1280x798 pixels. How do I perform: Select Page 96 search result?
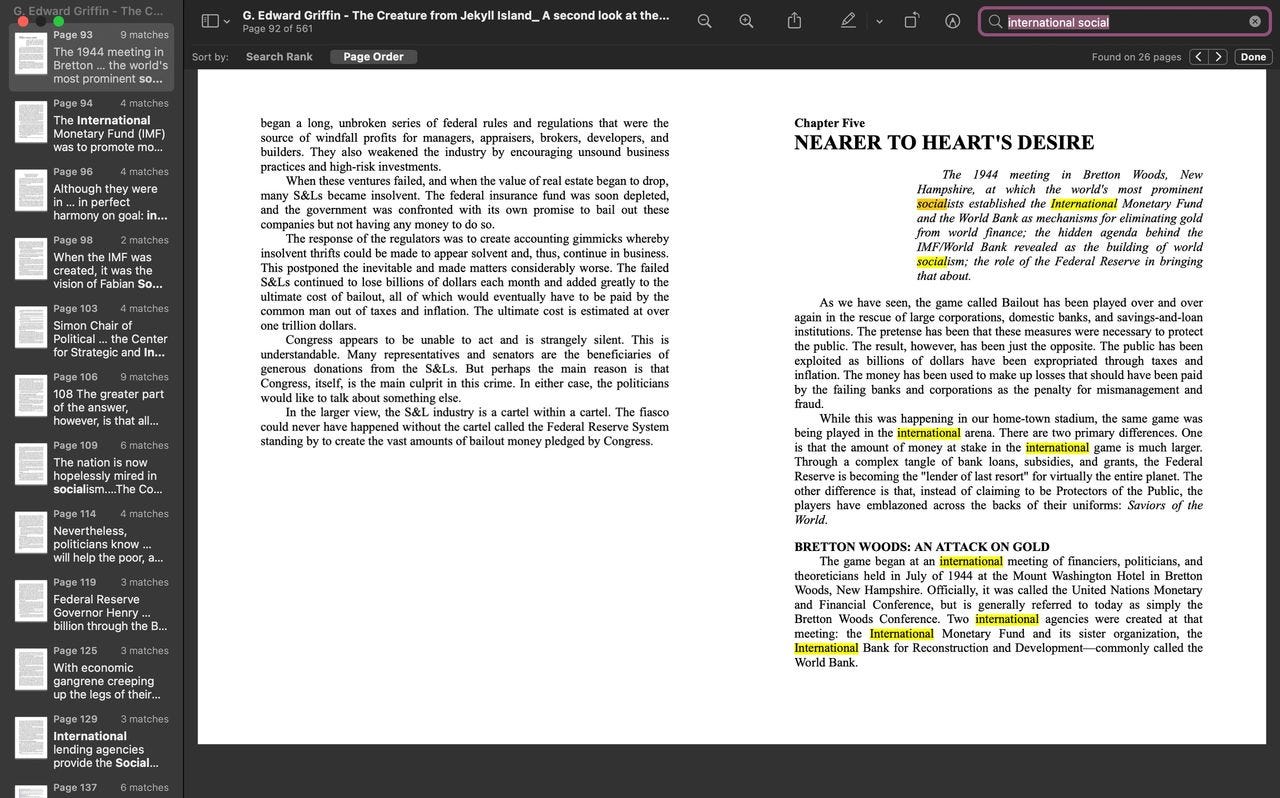[92, 194]
